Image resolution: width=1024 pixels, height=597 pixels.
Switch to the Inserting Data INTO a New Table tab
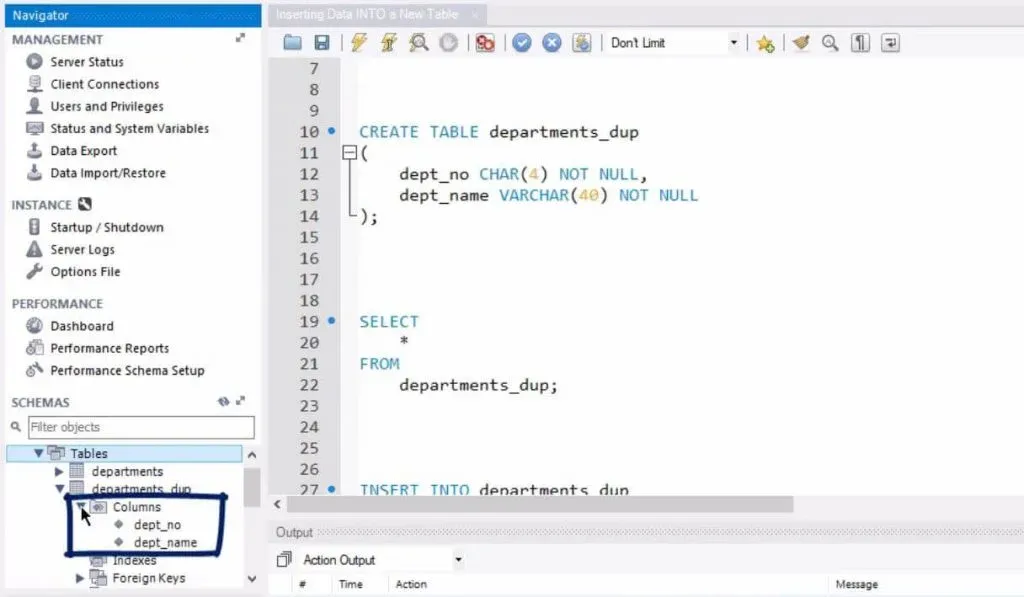coord(370,14)
